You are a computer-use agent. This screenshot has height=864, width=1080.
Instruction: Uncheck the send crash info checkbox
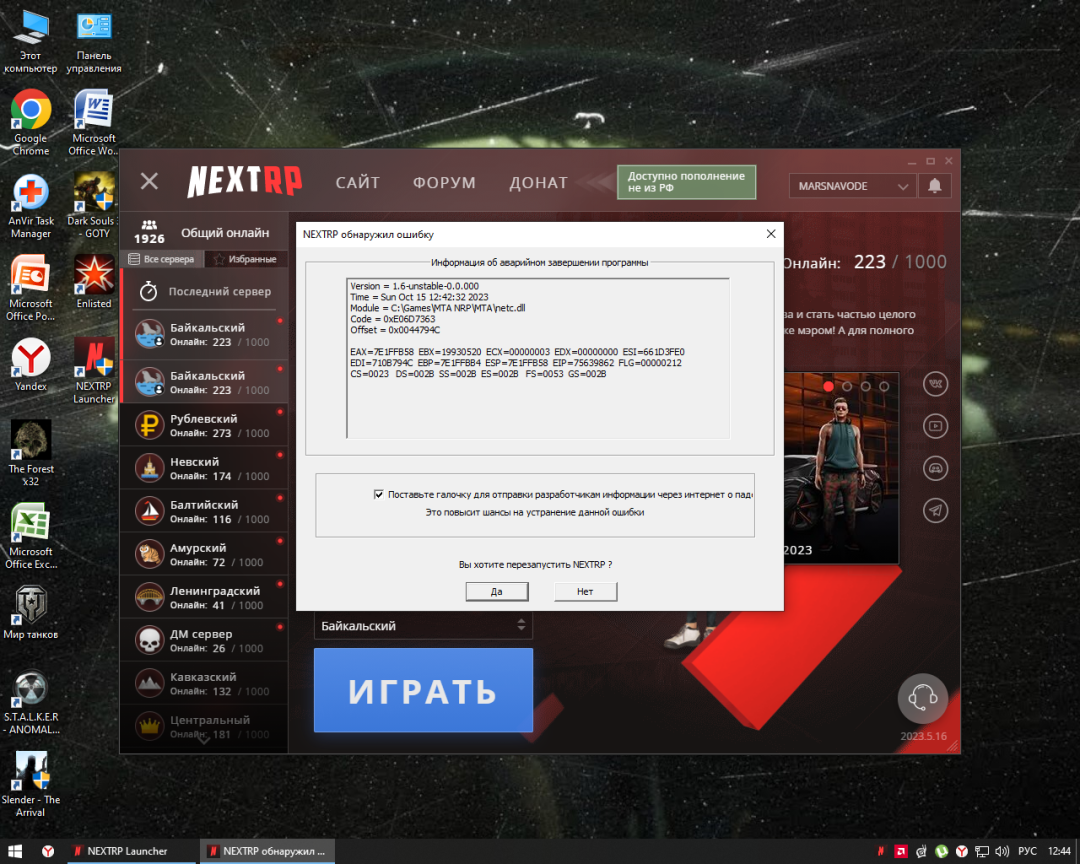click(378, 494)
